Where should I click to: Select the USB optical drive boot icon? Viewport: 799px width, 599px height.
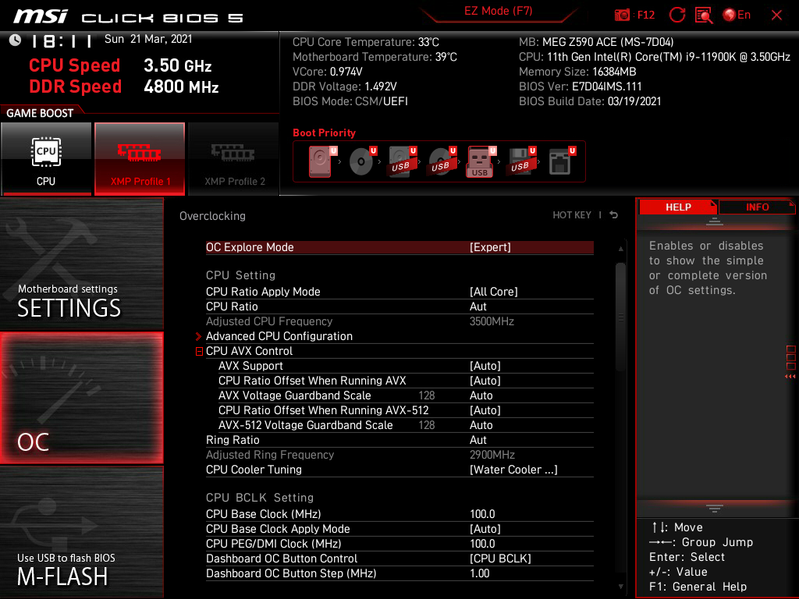click(x=442, y=161)
